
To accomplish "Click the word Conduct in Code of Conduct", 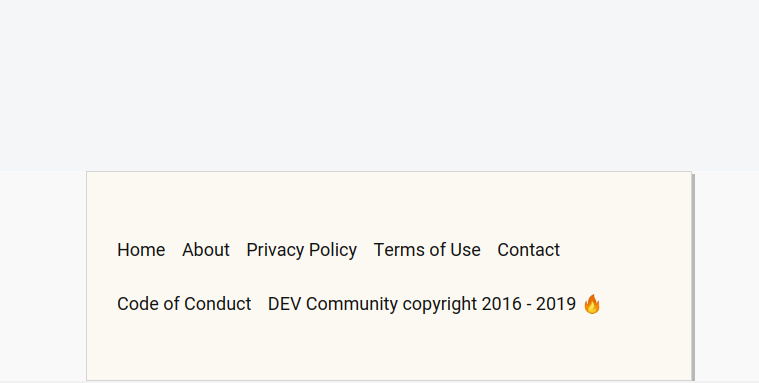I will click(x=218, y=304).
